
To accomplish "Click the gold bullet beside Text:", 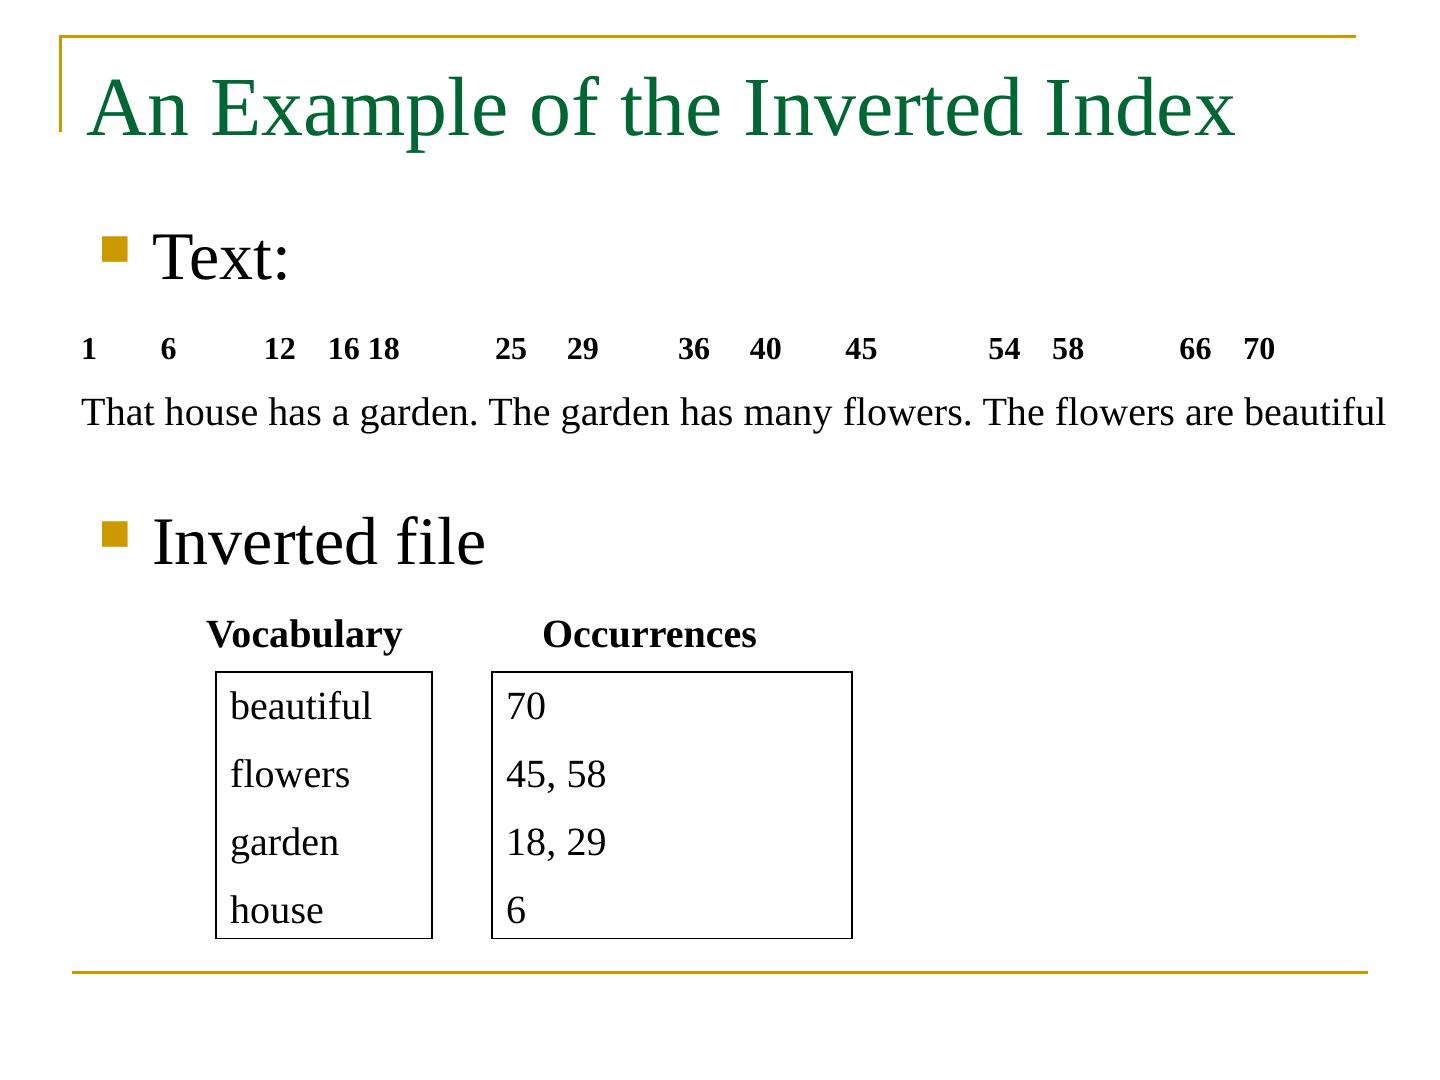I will point(115,249).
